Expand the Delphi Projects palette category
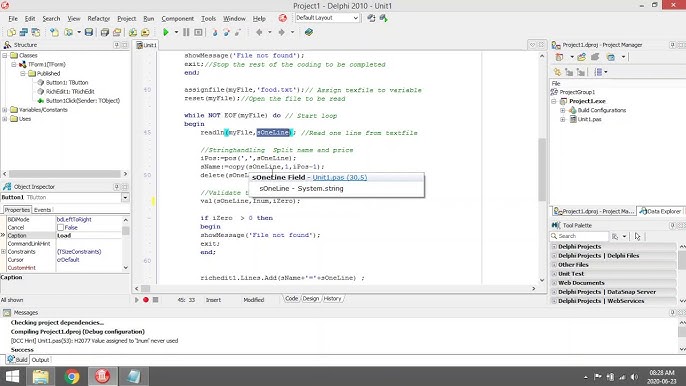Image resolution: width=686 pixels, height=386 pixels. [x=554, y=247]
